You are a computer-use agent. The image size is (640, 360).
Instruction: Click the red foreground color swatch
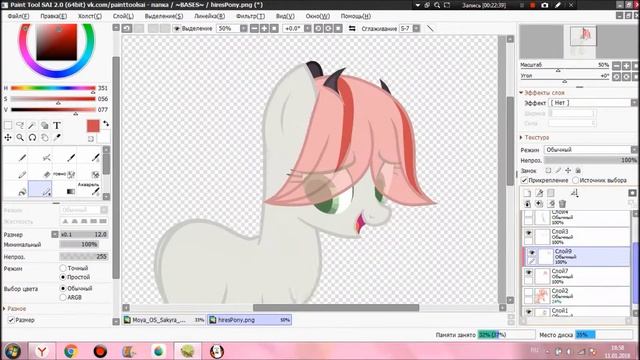pos(93,126)
